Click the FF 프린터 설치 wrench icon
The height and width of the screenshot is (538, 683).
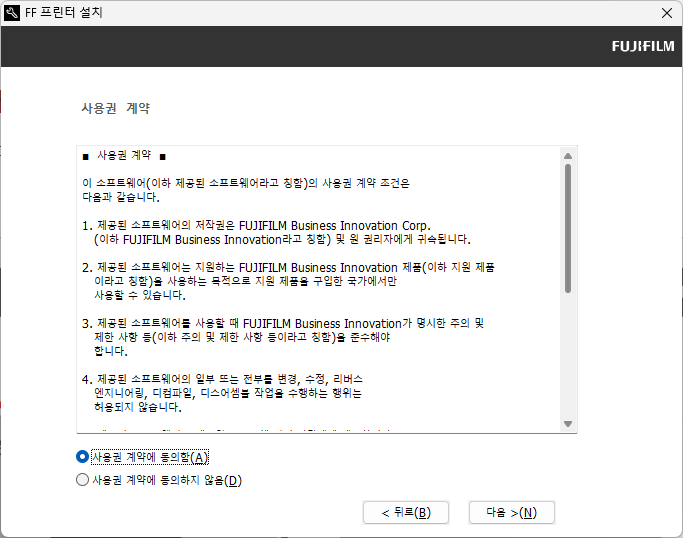[x=12, y=13]
